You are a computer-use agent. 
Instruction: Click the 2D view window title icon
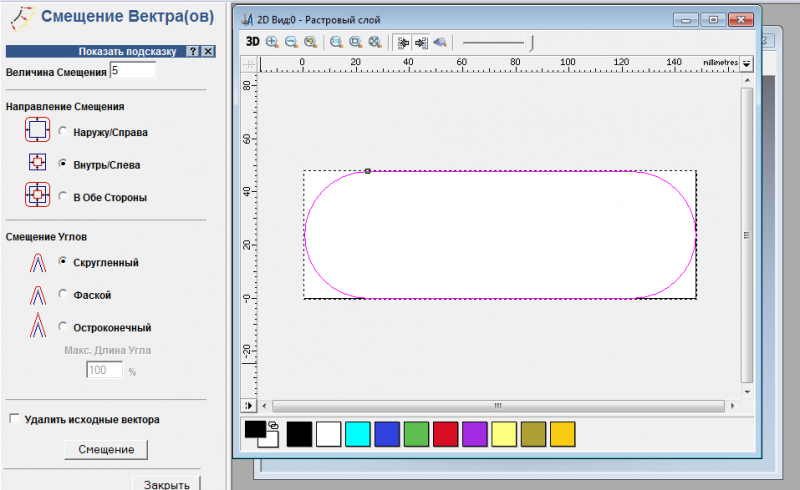click(247, 19)
